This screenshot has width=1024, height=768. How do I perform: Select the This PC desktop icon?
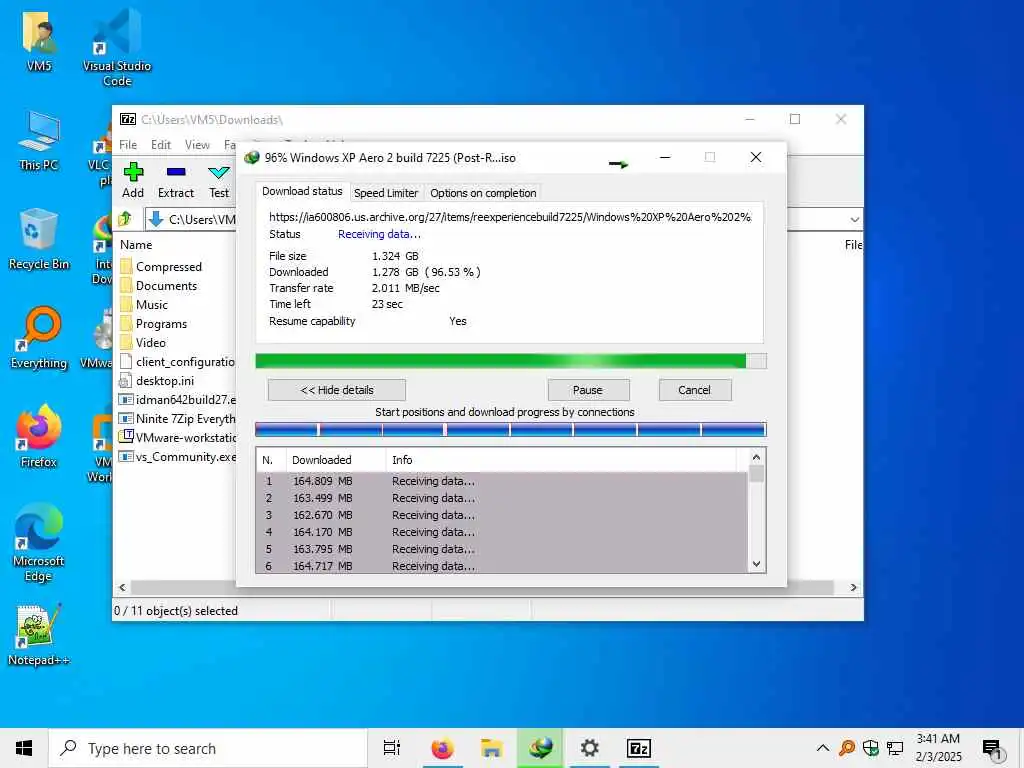coord(39,140)
